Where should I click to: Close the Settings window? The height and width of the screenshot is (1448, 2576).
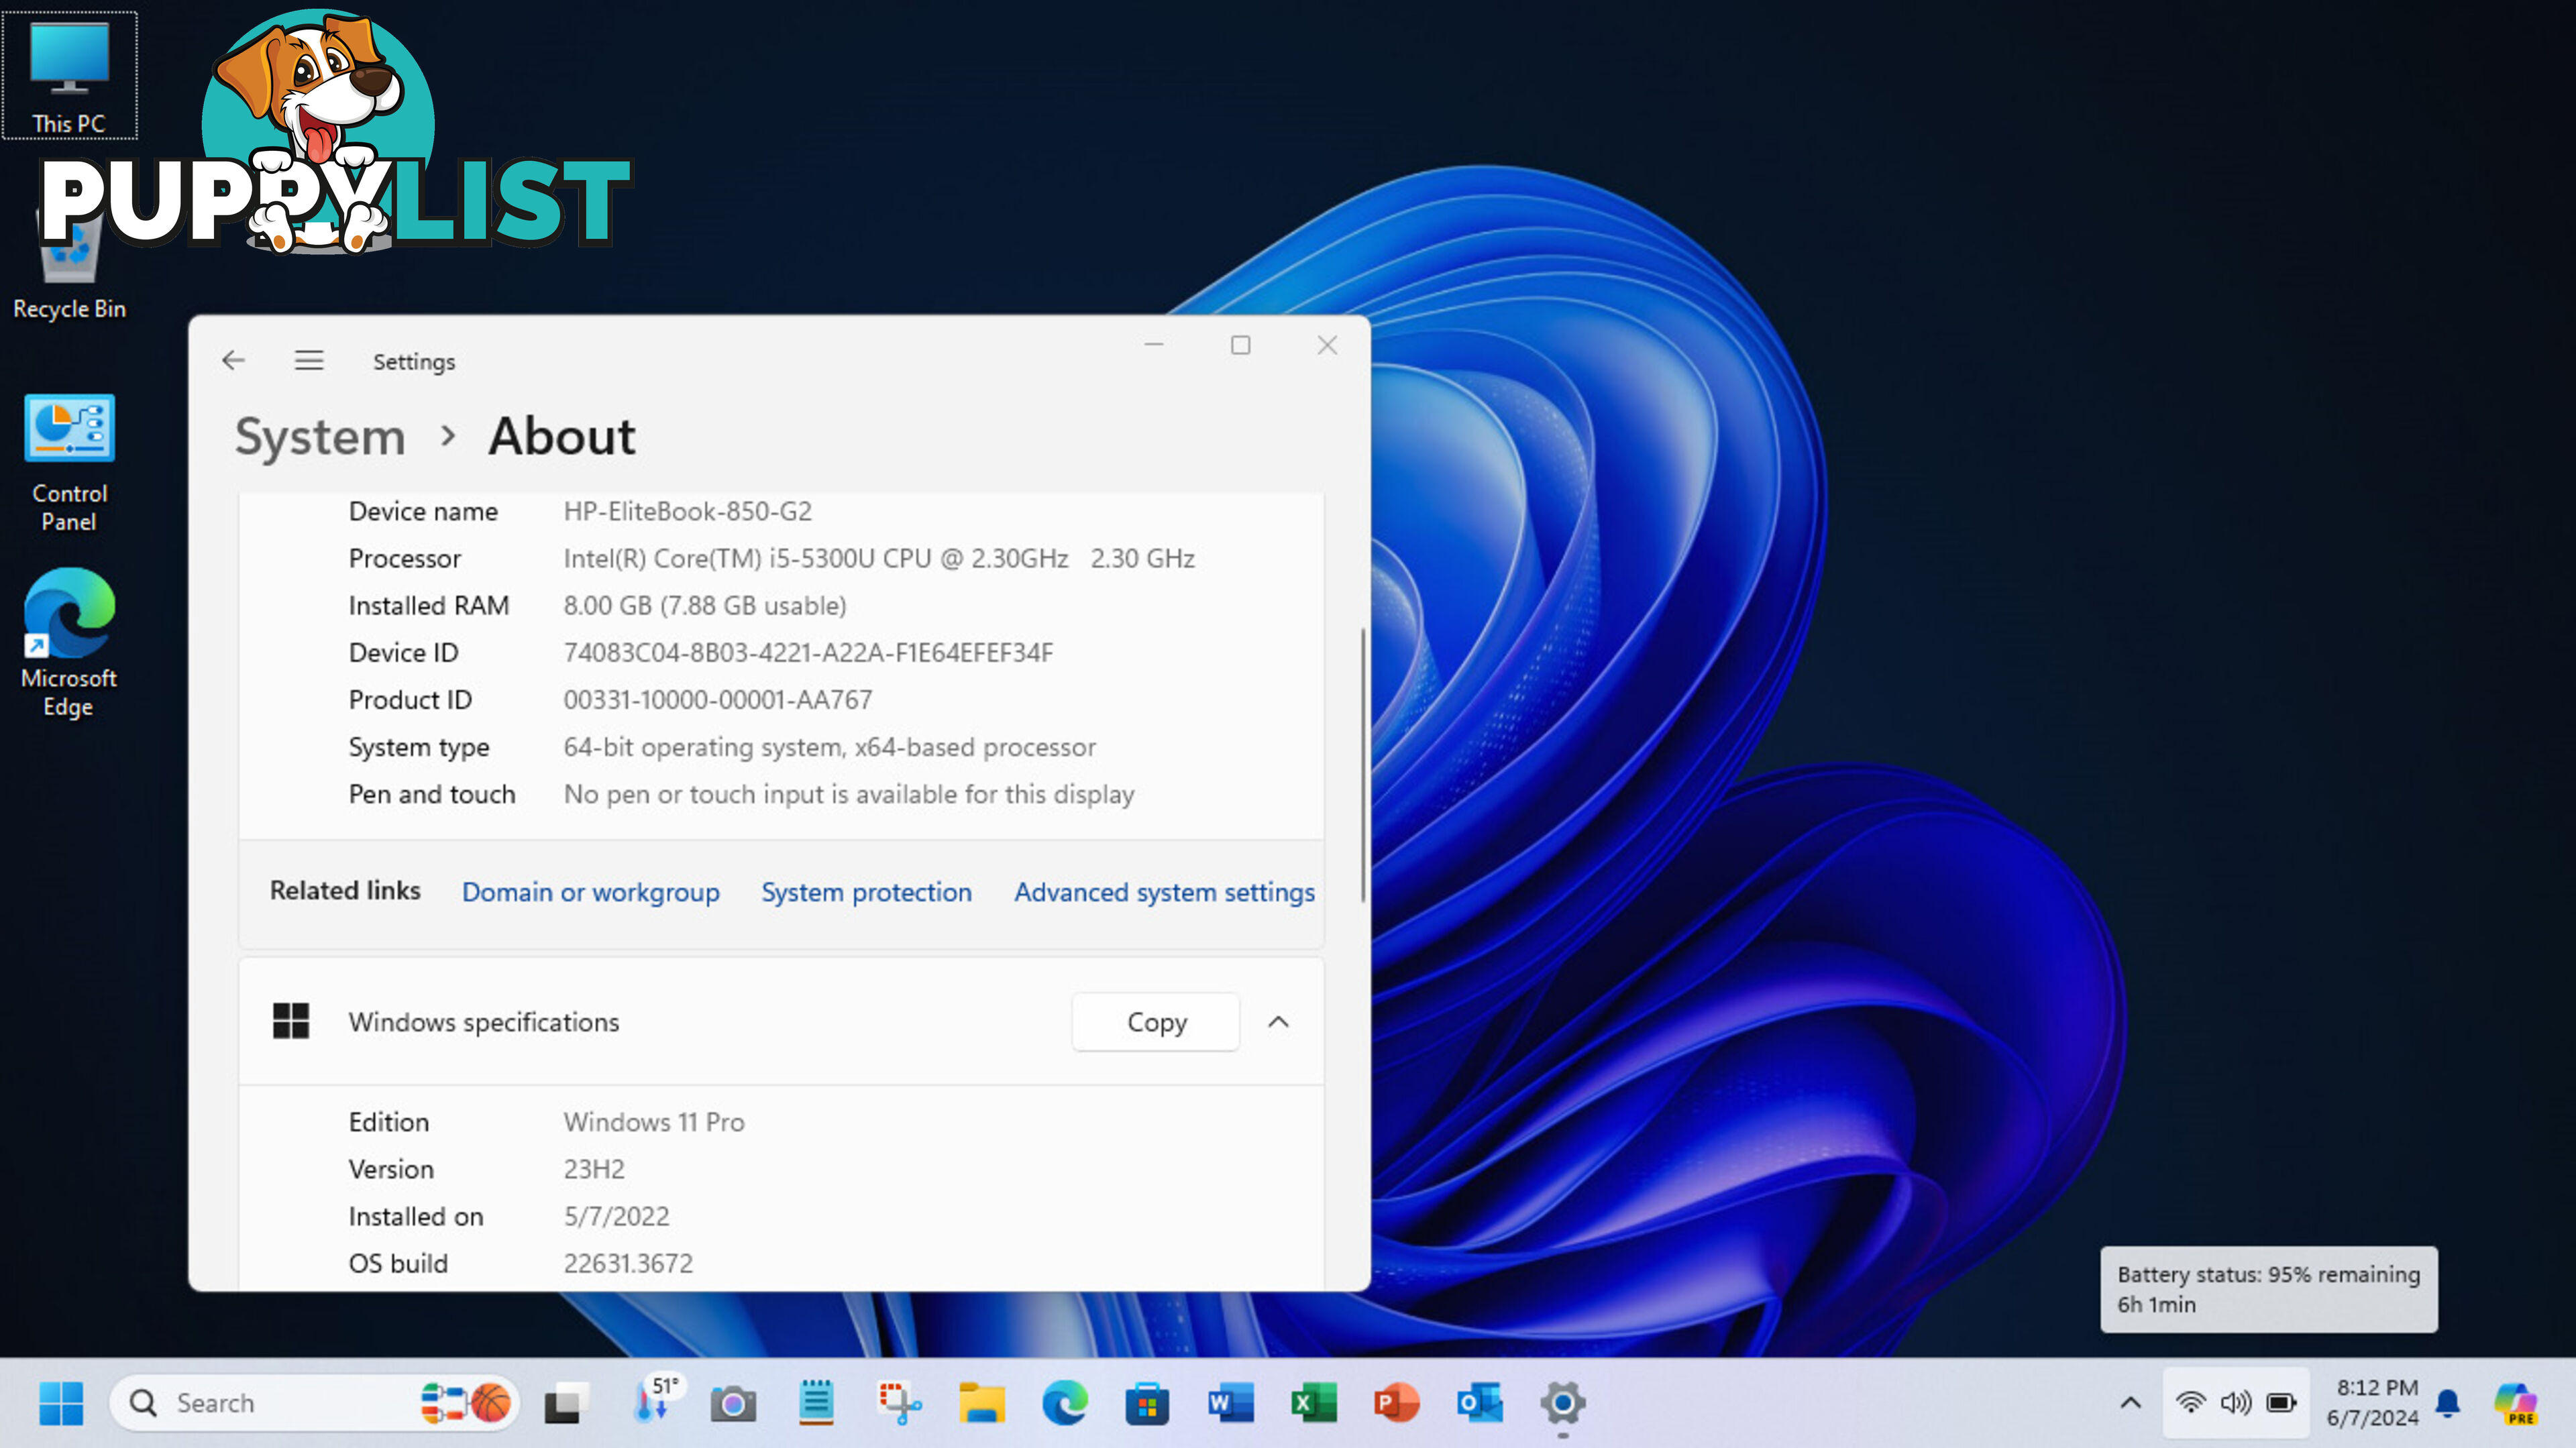1327,345
